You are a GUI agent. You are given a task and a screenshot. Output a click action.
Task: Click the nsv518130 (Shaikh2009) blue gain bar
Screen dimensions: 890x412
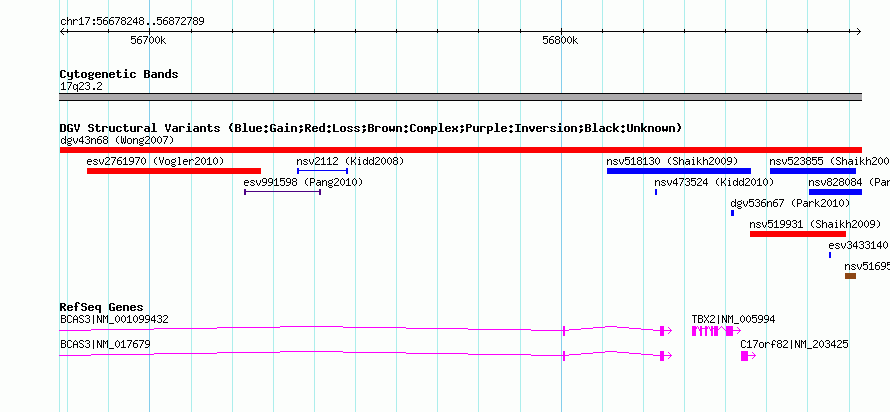coord(679,171)
